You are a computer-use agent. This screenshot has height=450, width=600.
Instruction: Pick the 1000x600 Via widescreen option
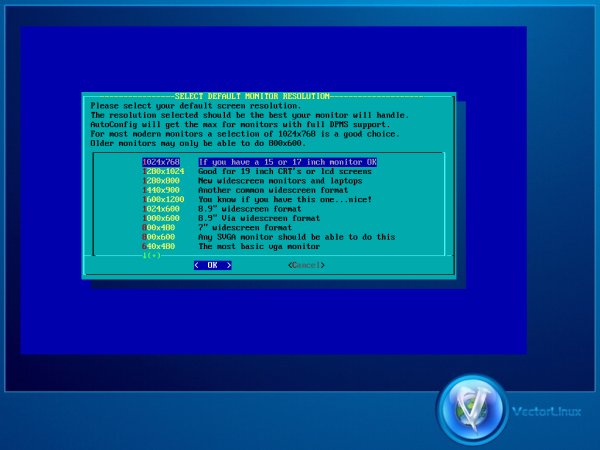pos(161,218)
